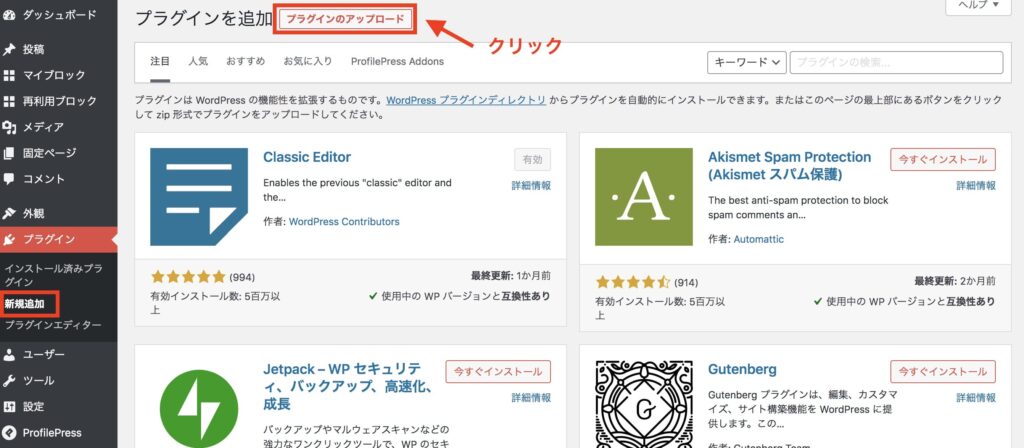The width and height of the screenshot is (1024, 448).
Task: Click the pushpin icon next to 投稿
Action: 9,50
